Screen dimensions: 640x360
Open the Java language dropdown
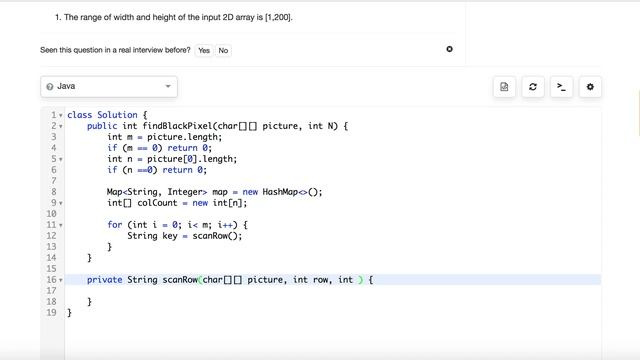[x=109, y=87]
